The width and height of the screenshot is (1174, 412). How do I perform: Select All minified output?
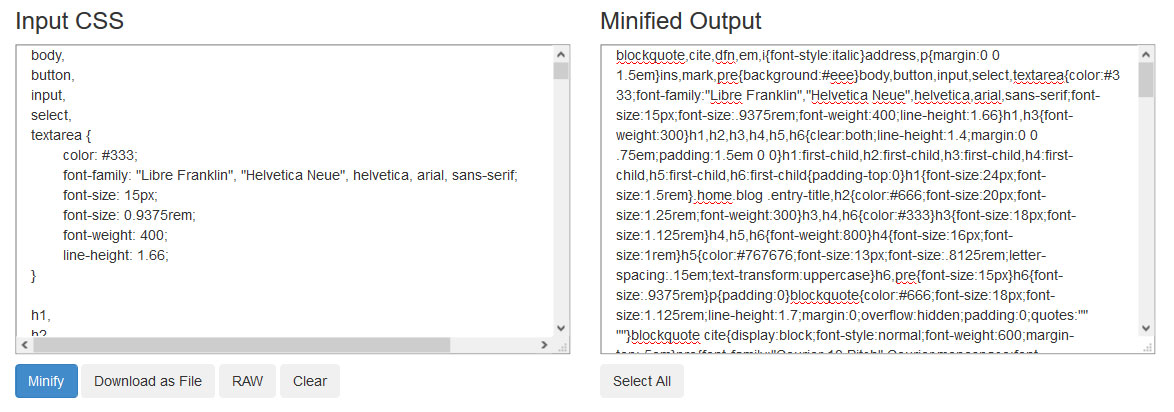point(642,381)
